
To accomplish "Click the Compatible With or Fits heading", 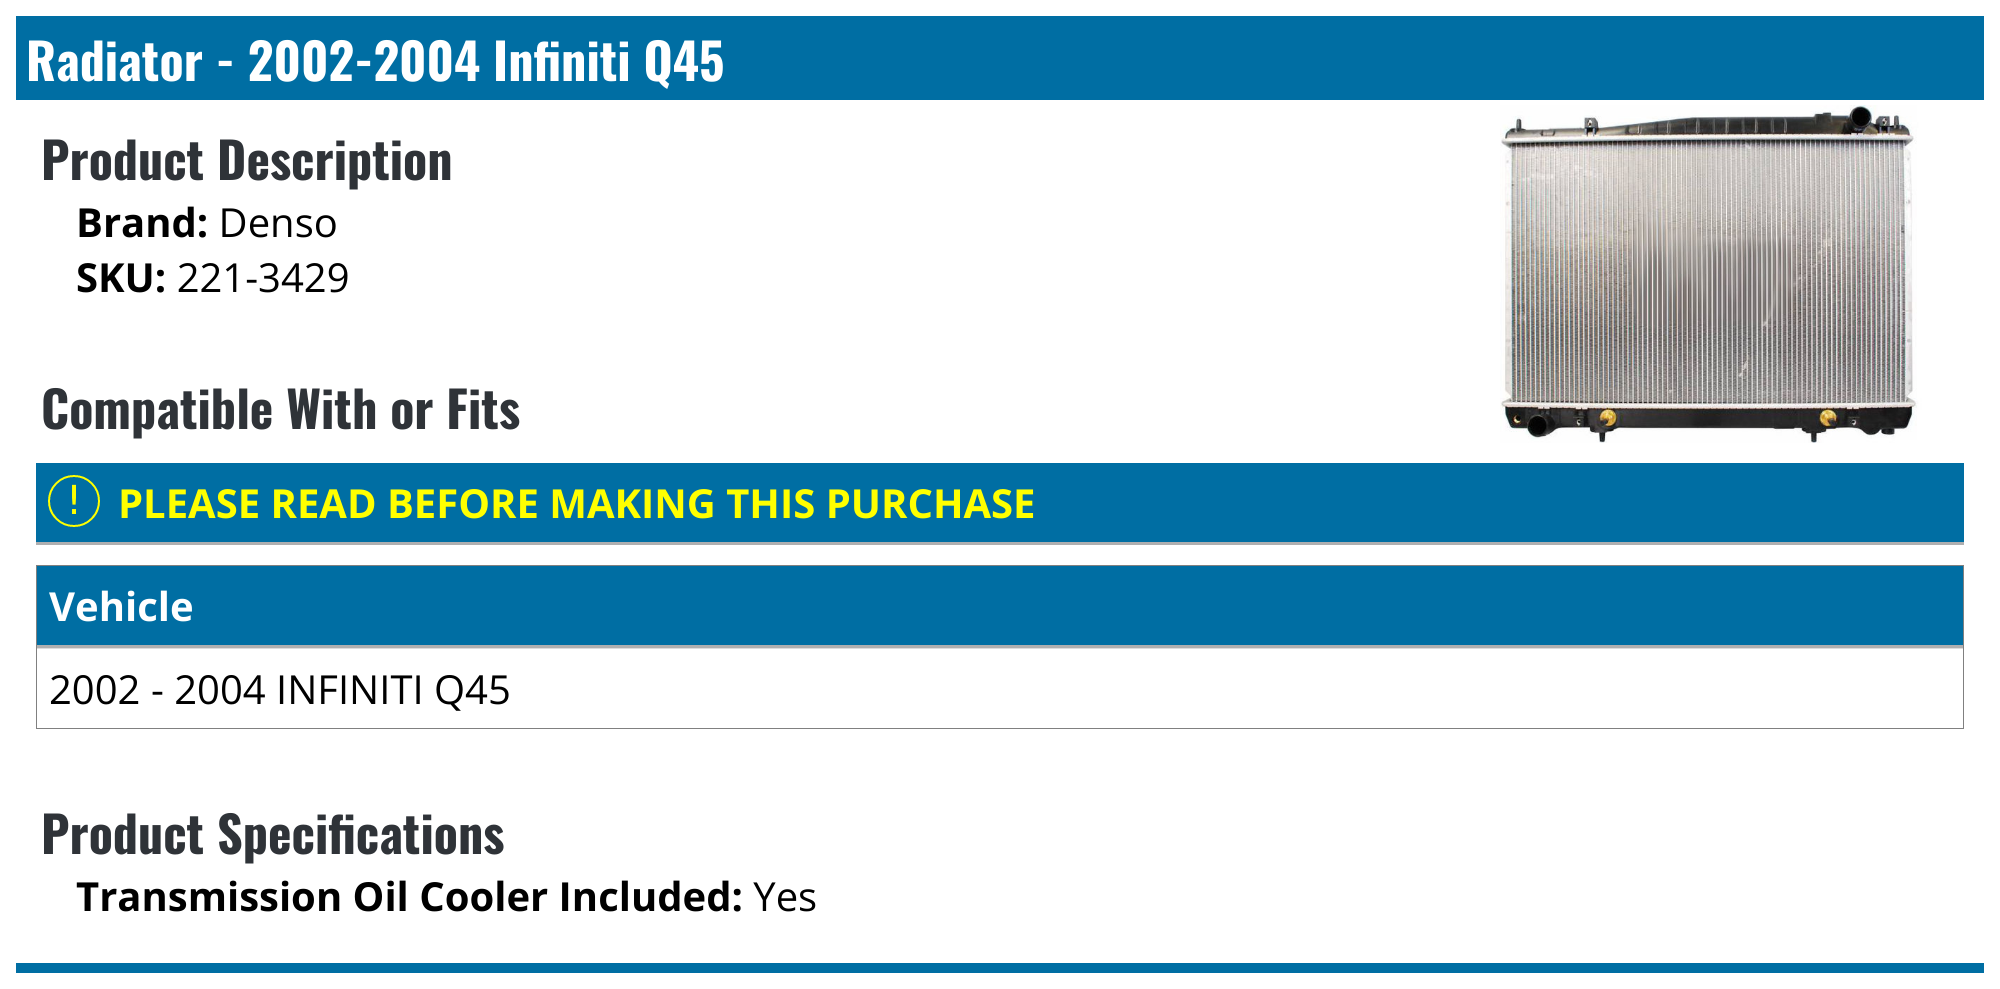I will 281,410.
